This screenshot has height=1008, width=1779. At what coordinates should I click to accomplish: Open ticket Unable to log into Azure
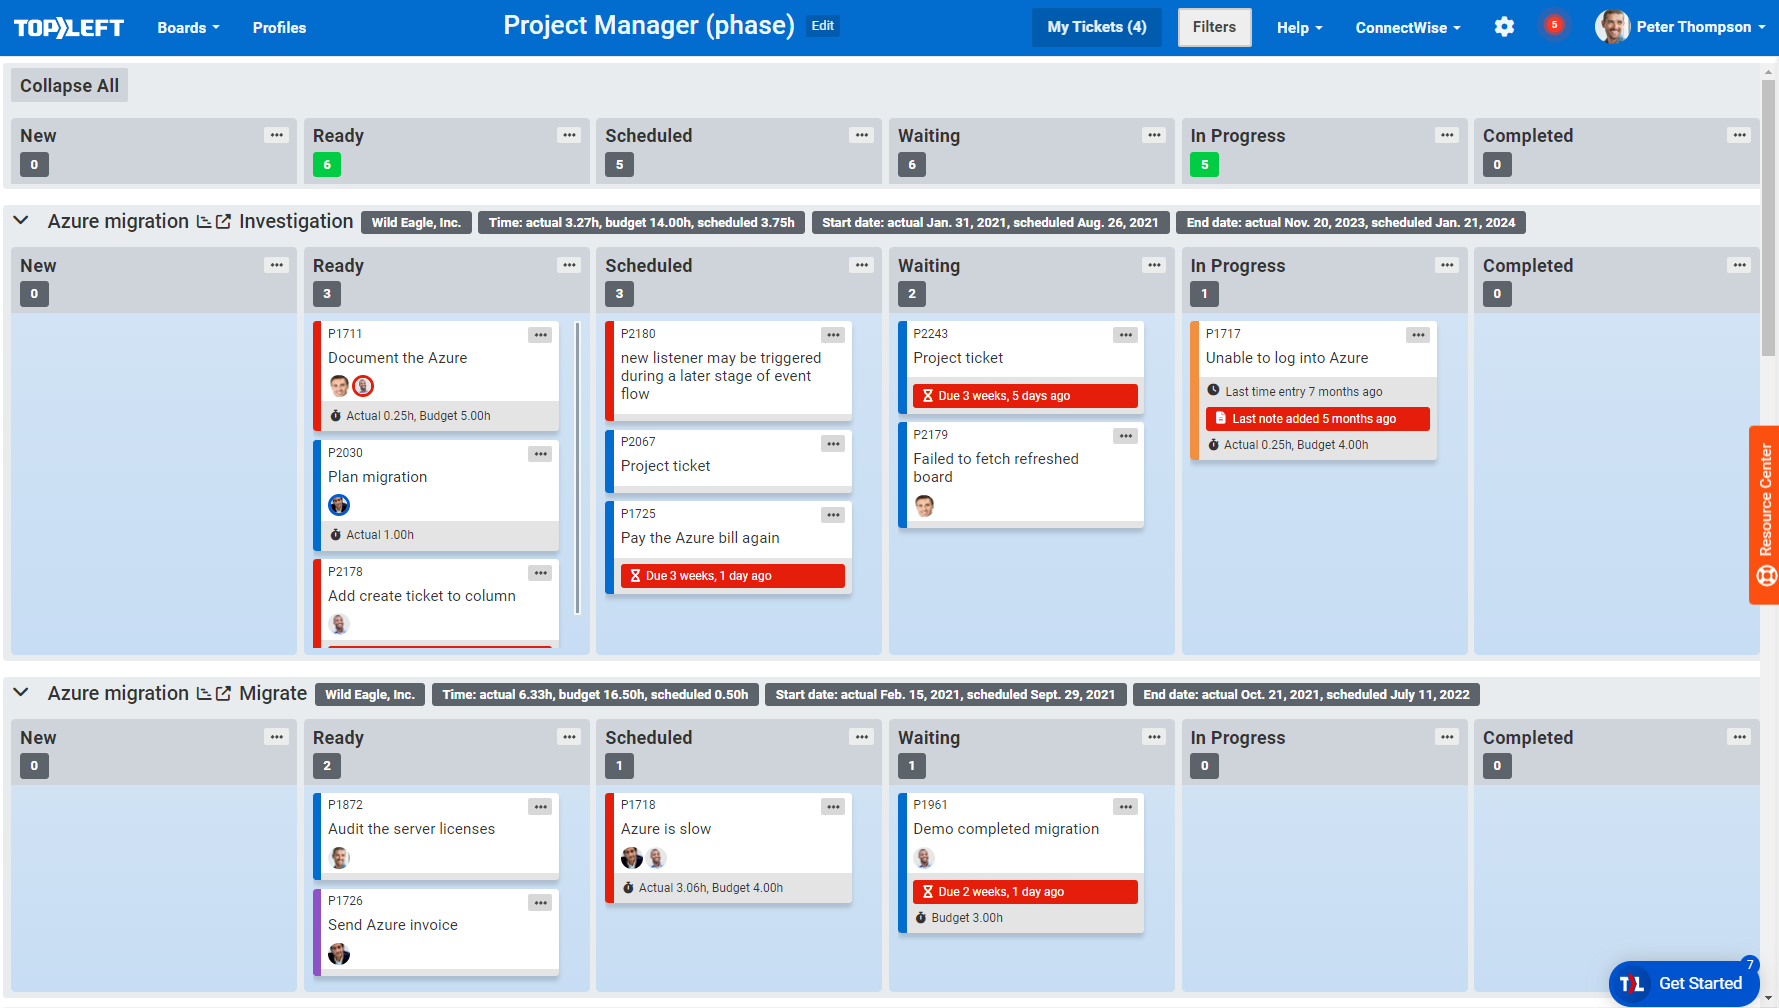1287,358
